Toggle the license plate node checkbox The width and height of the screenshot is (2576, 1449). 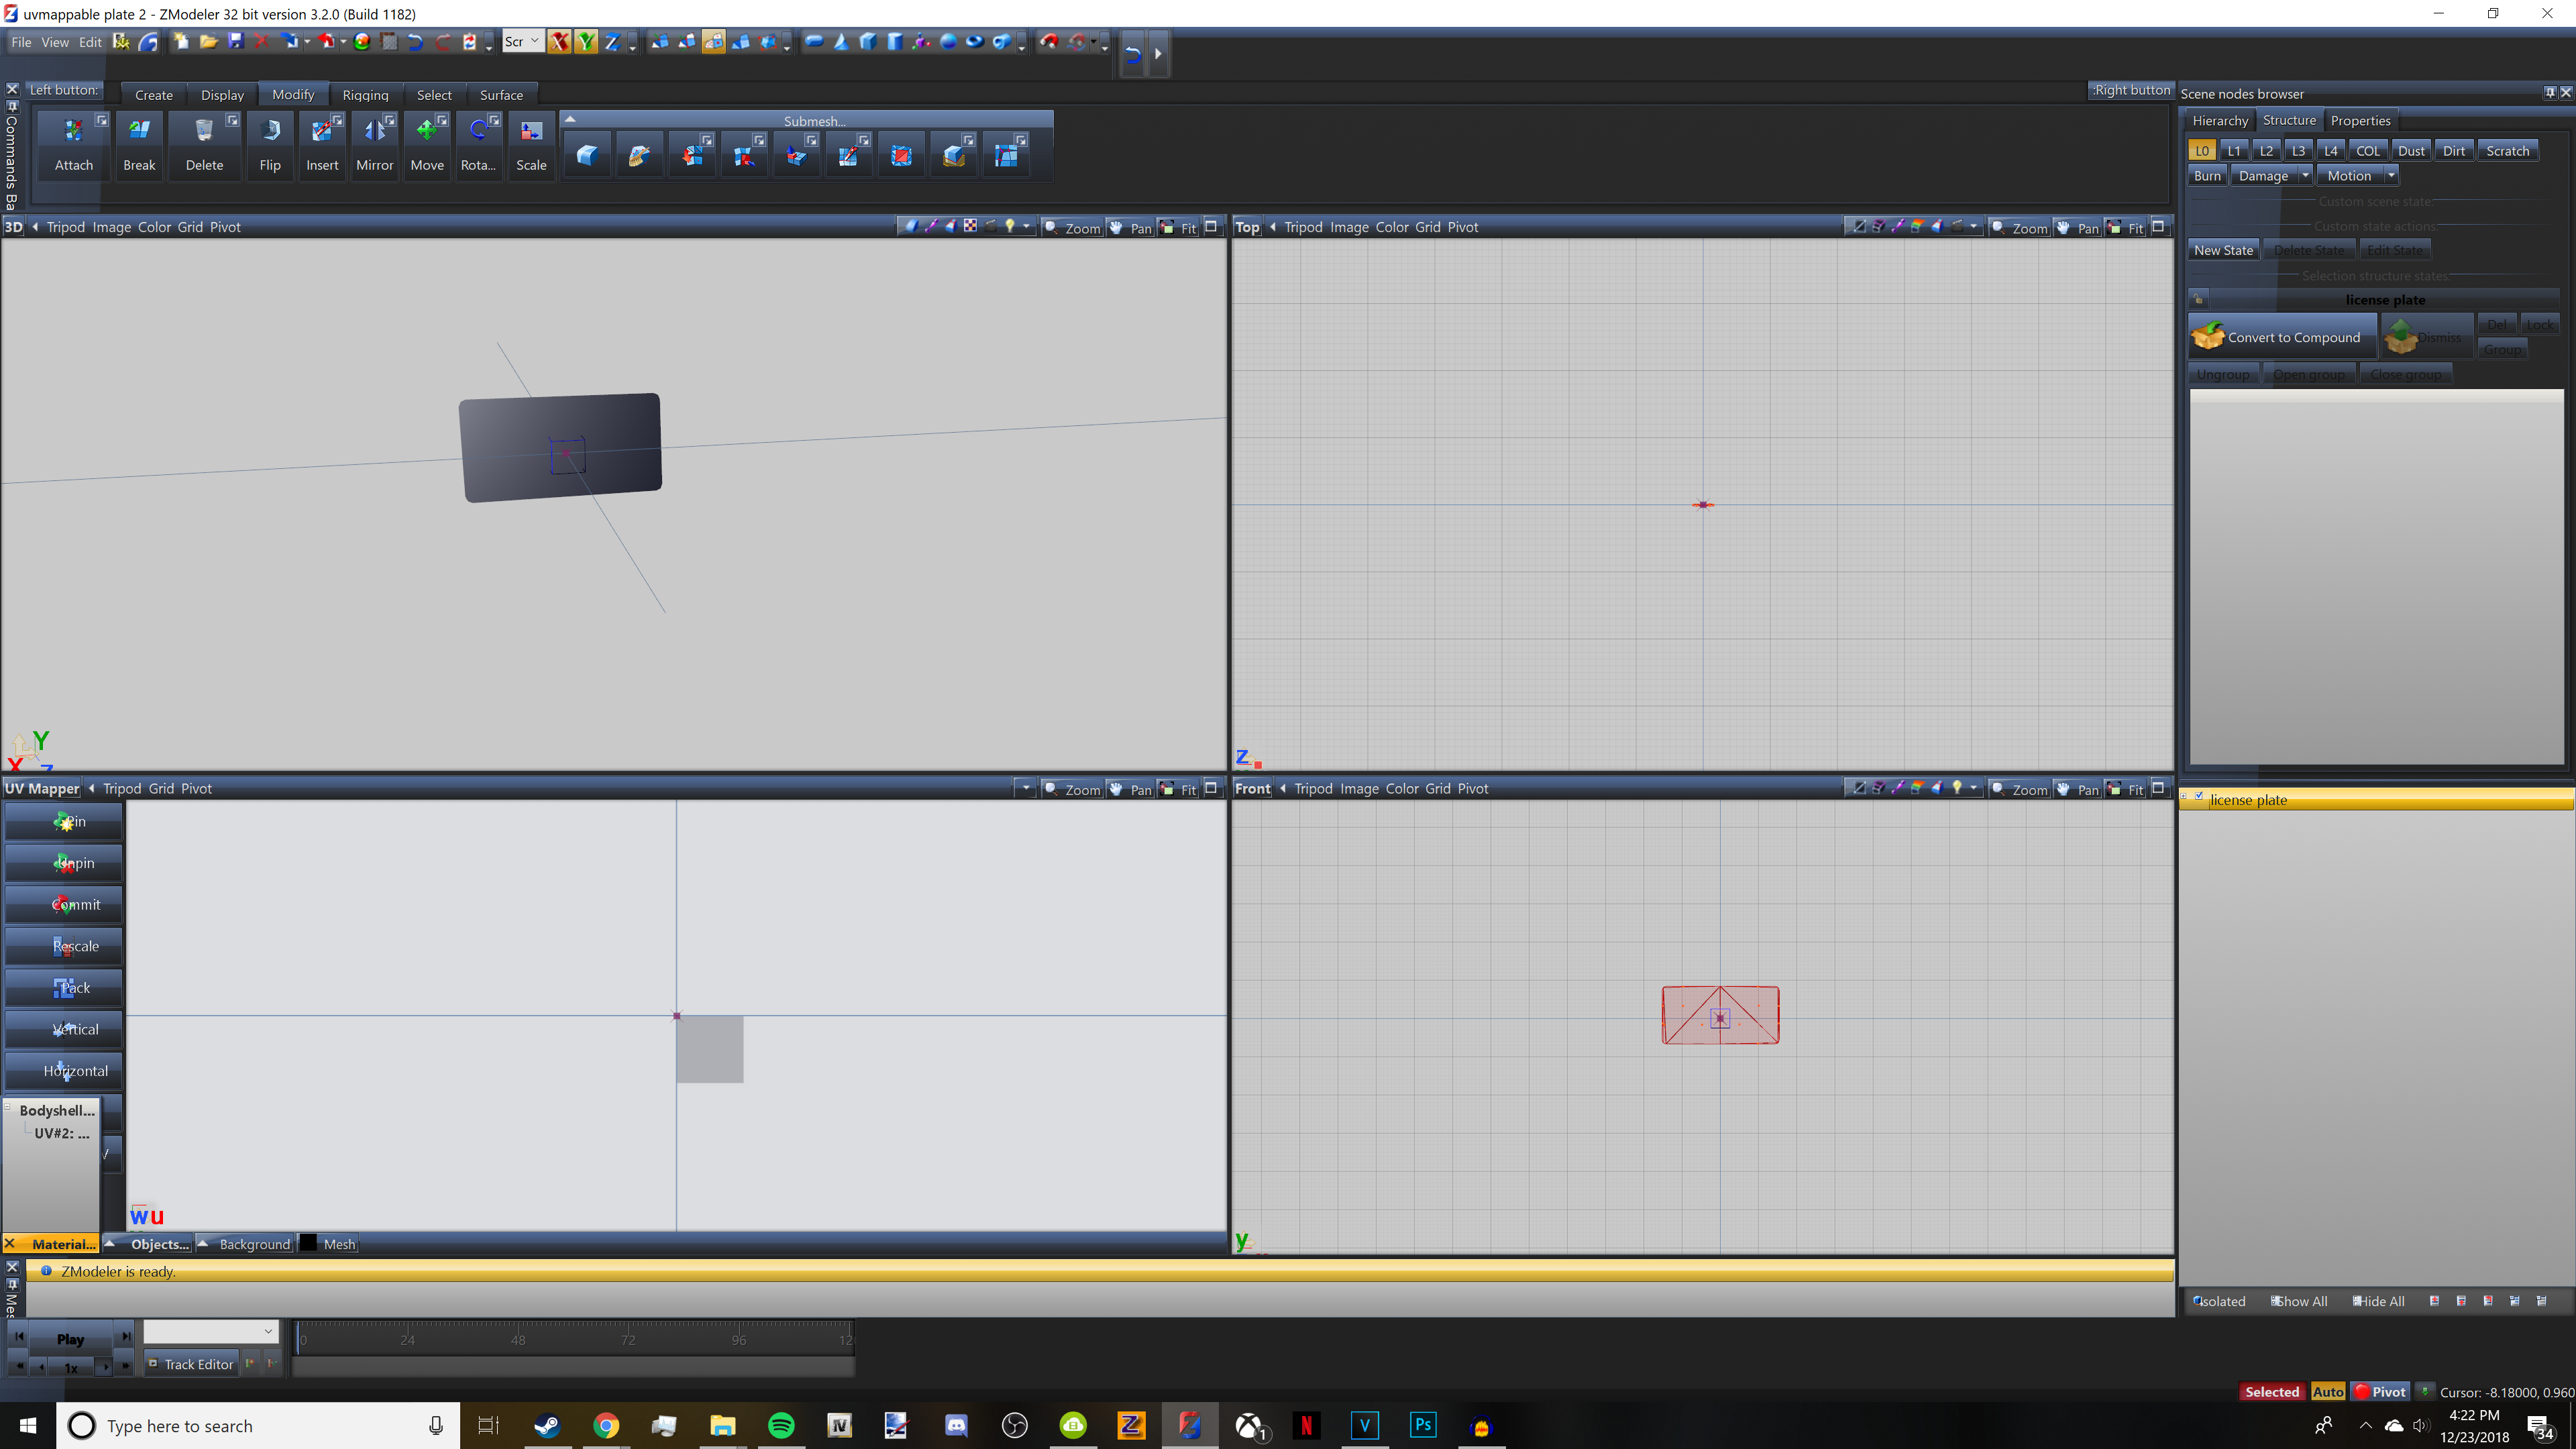tap(2199, 797)
